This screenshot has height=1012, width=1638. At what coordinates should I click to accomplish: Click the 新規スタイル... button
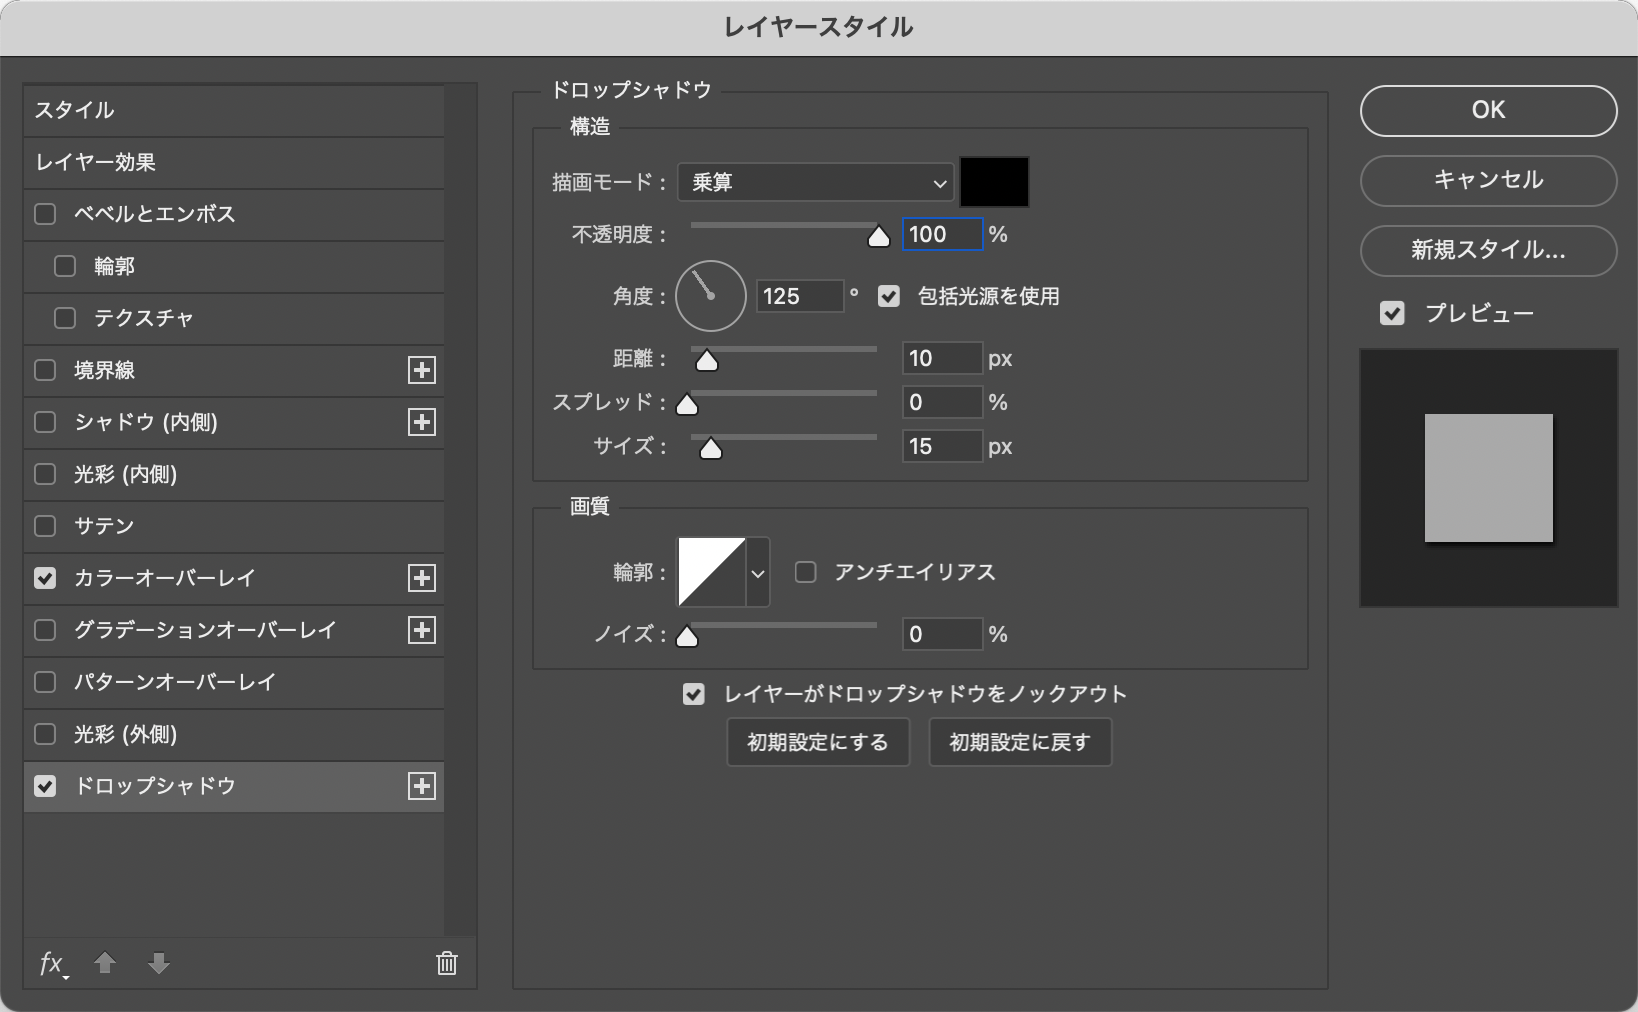1488,250
